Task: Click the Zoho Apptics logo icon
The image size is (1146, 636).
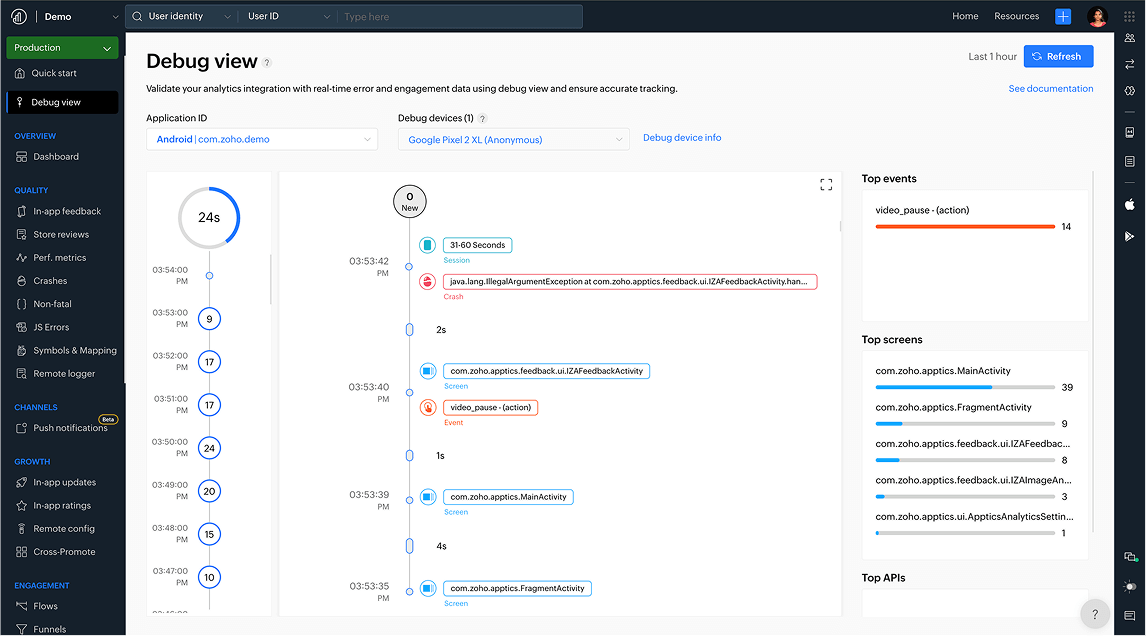Action: point(19,16)
